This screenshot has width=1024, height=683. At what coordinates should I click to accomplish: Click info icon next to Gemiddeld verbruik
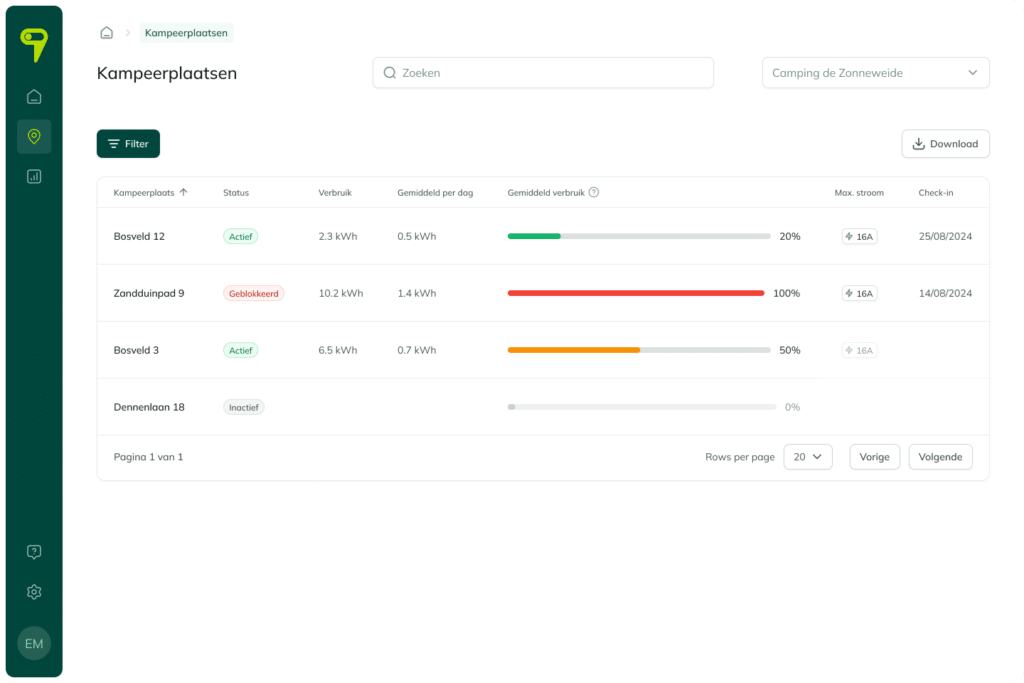click(594, 193)
